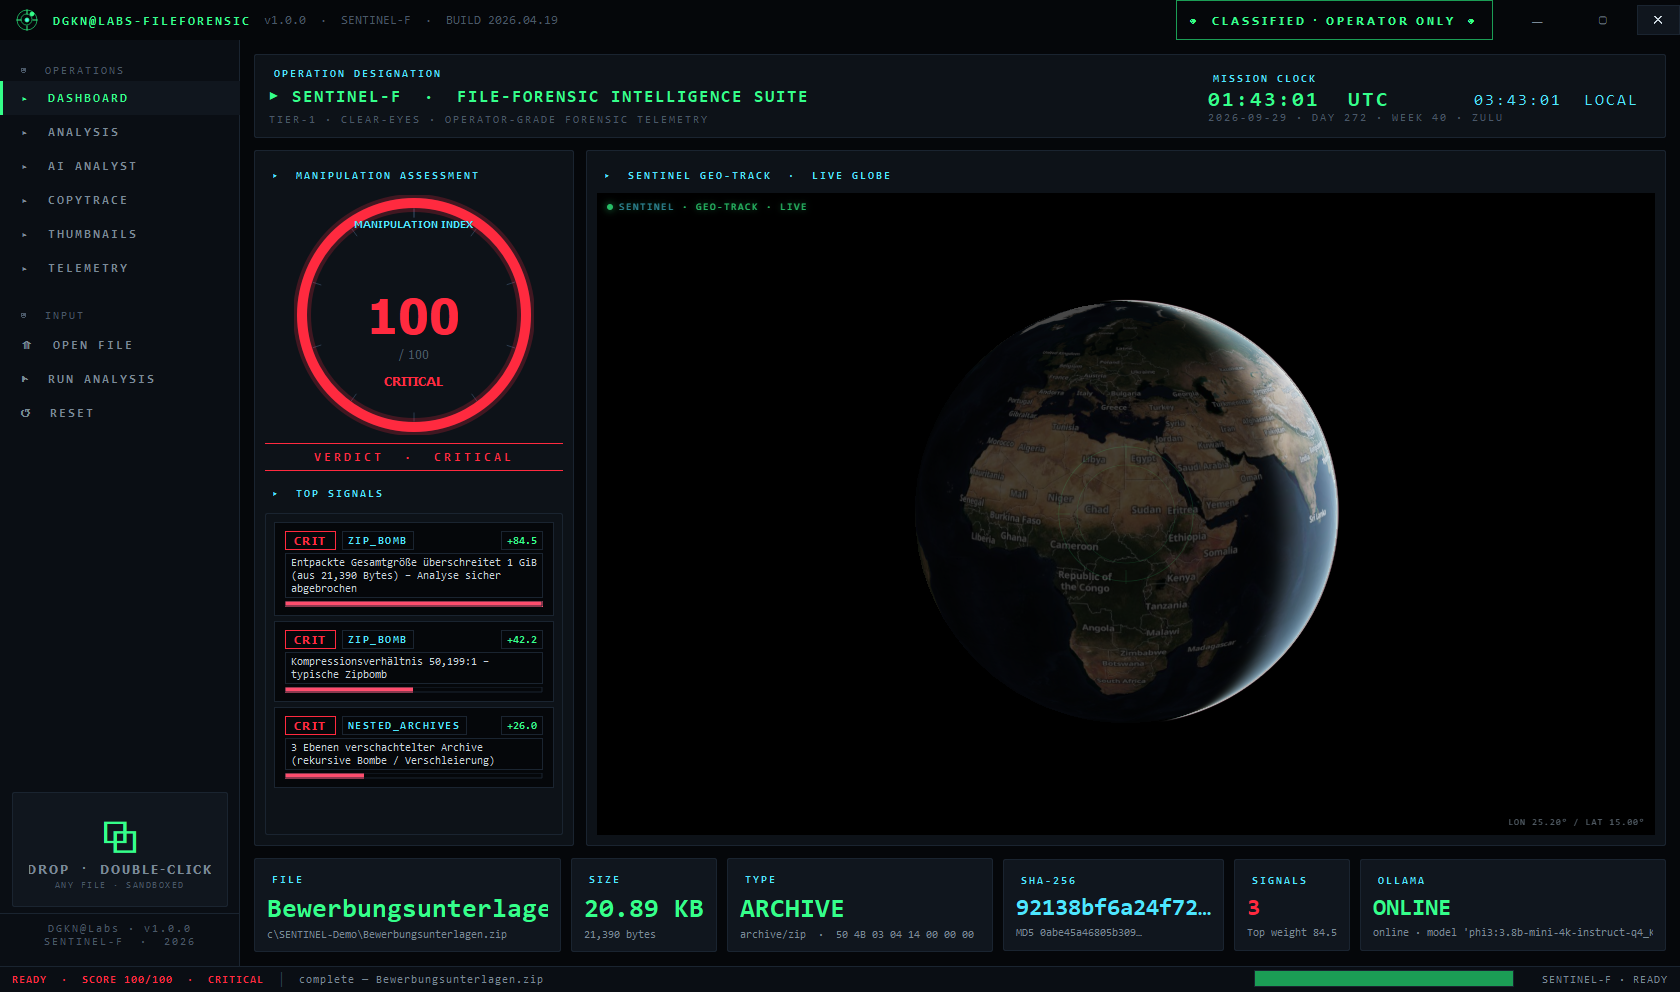The width and height of the screenshot is (1680, 992).
Task: Click Run Analysis in sidebar
Action: tap(120, 379)
